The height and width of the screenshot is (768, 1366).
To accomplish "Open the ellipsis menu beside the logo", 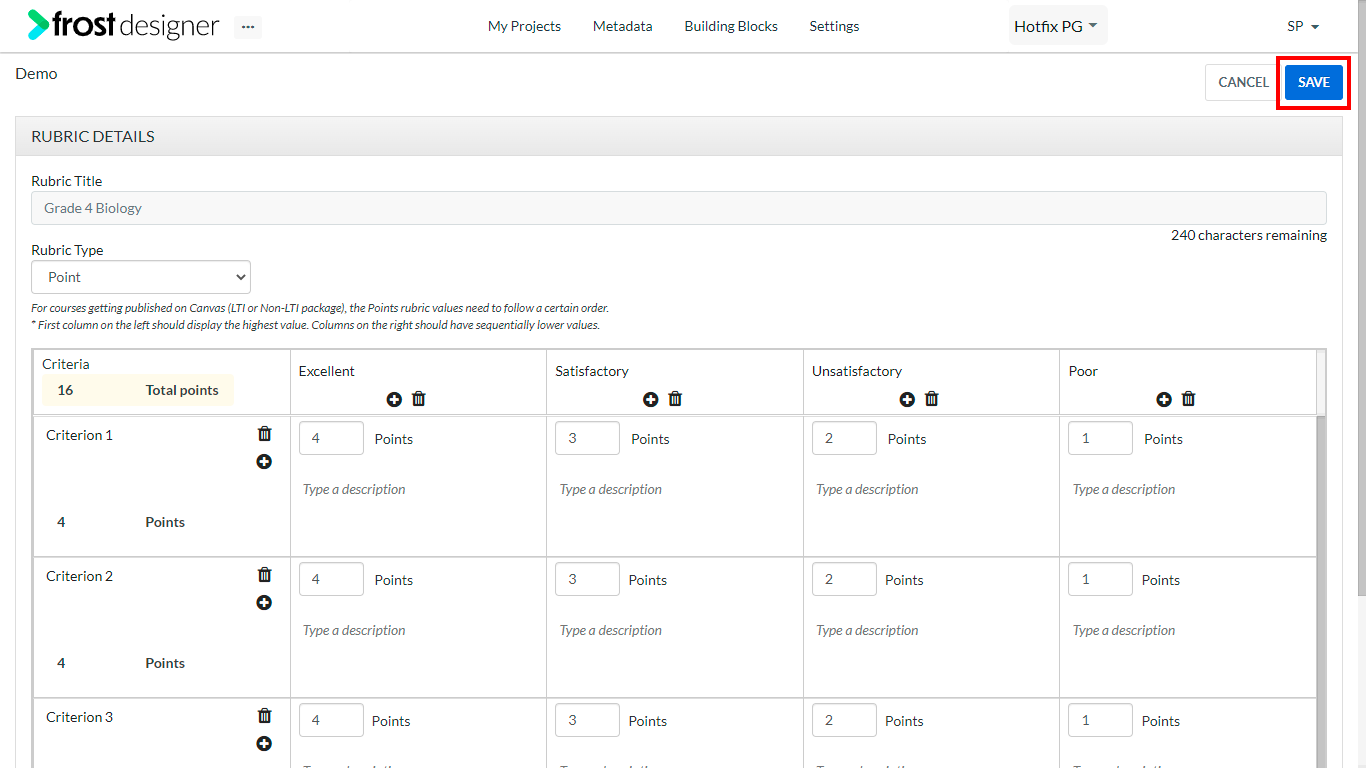I will 248,27.
